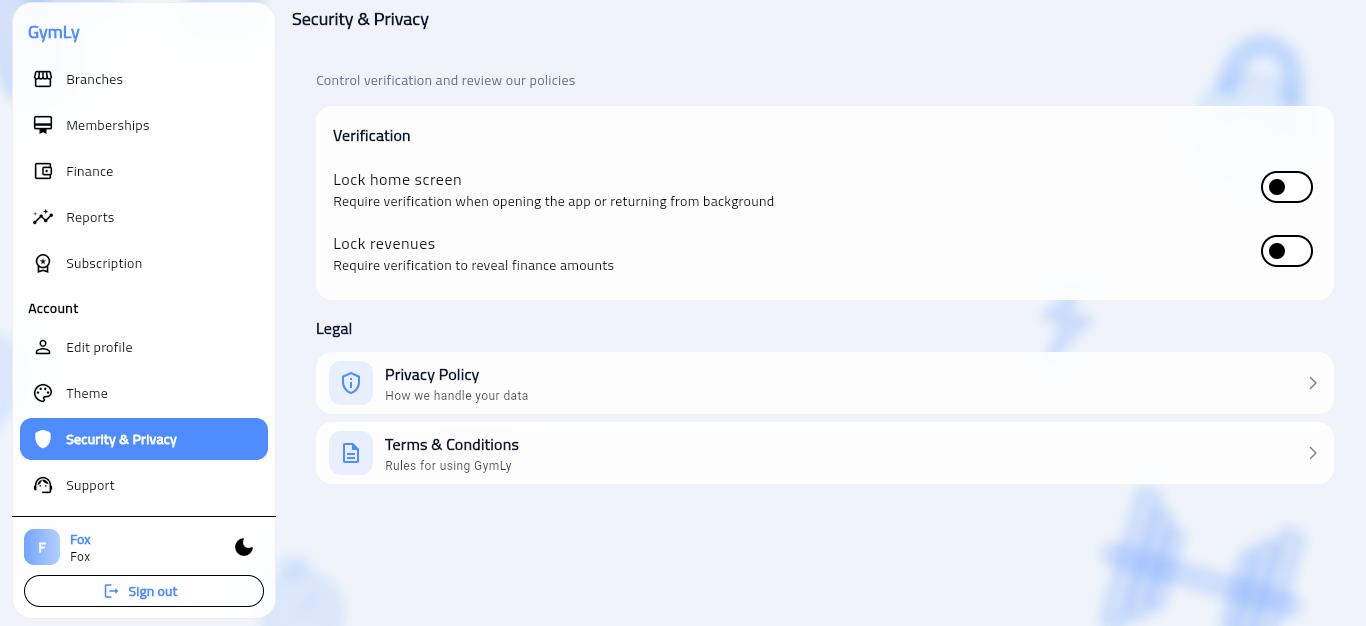Click the Edit profile person icon
This screenshot has height=626, width=1366.
pyautogui.click(x=43, y=347)
